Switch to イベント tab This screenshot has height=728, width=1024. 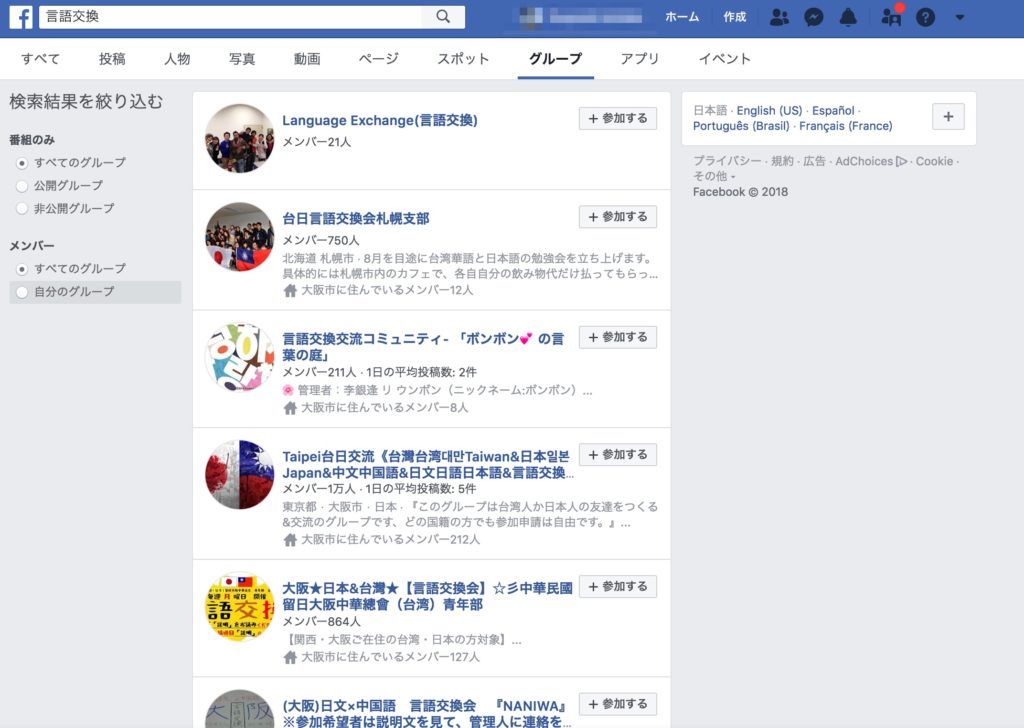pos(724,59)
